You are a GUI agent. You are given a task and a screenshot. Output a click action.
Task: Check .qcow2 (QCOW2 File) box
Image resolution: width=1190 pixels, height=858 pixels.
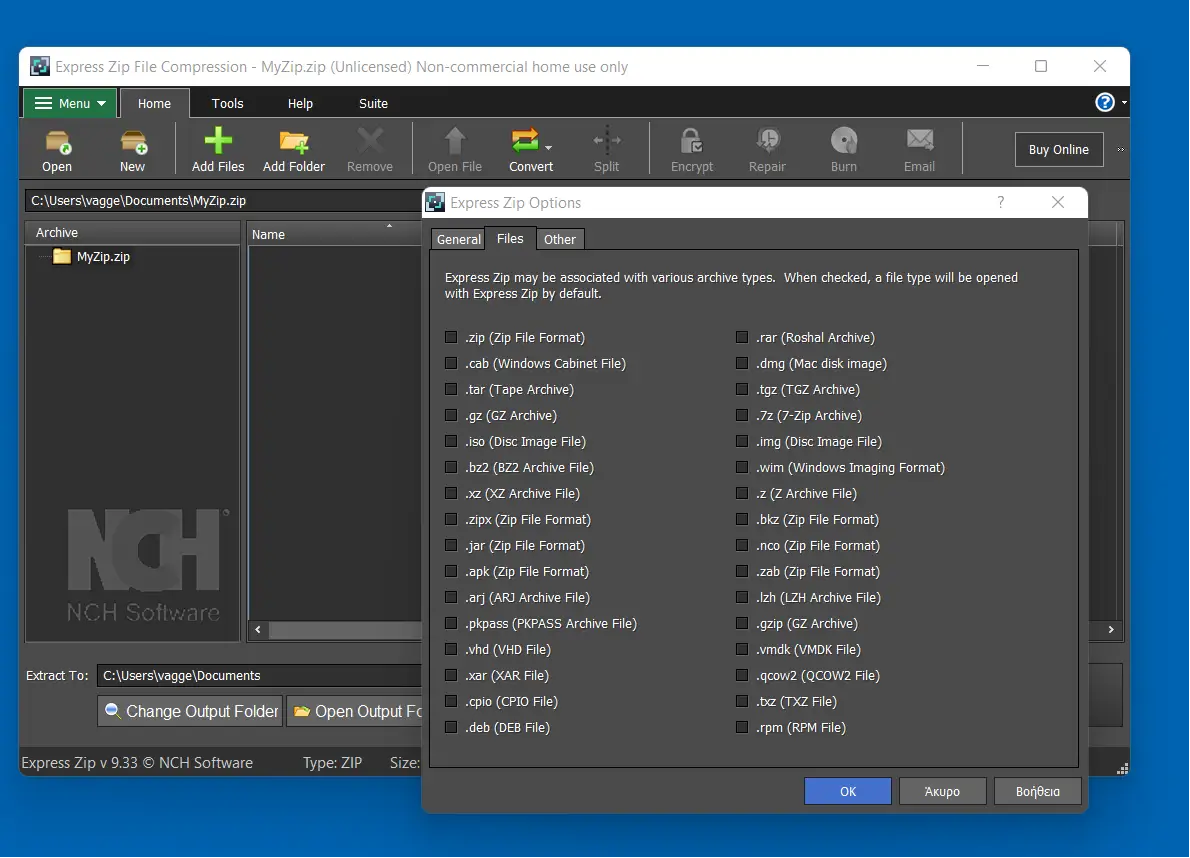[x=741, y=675]
